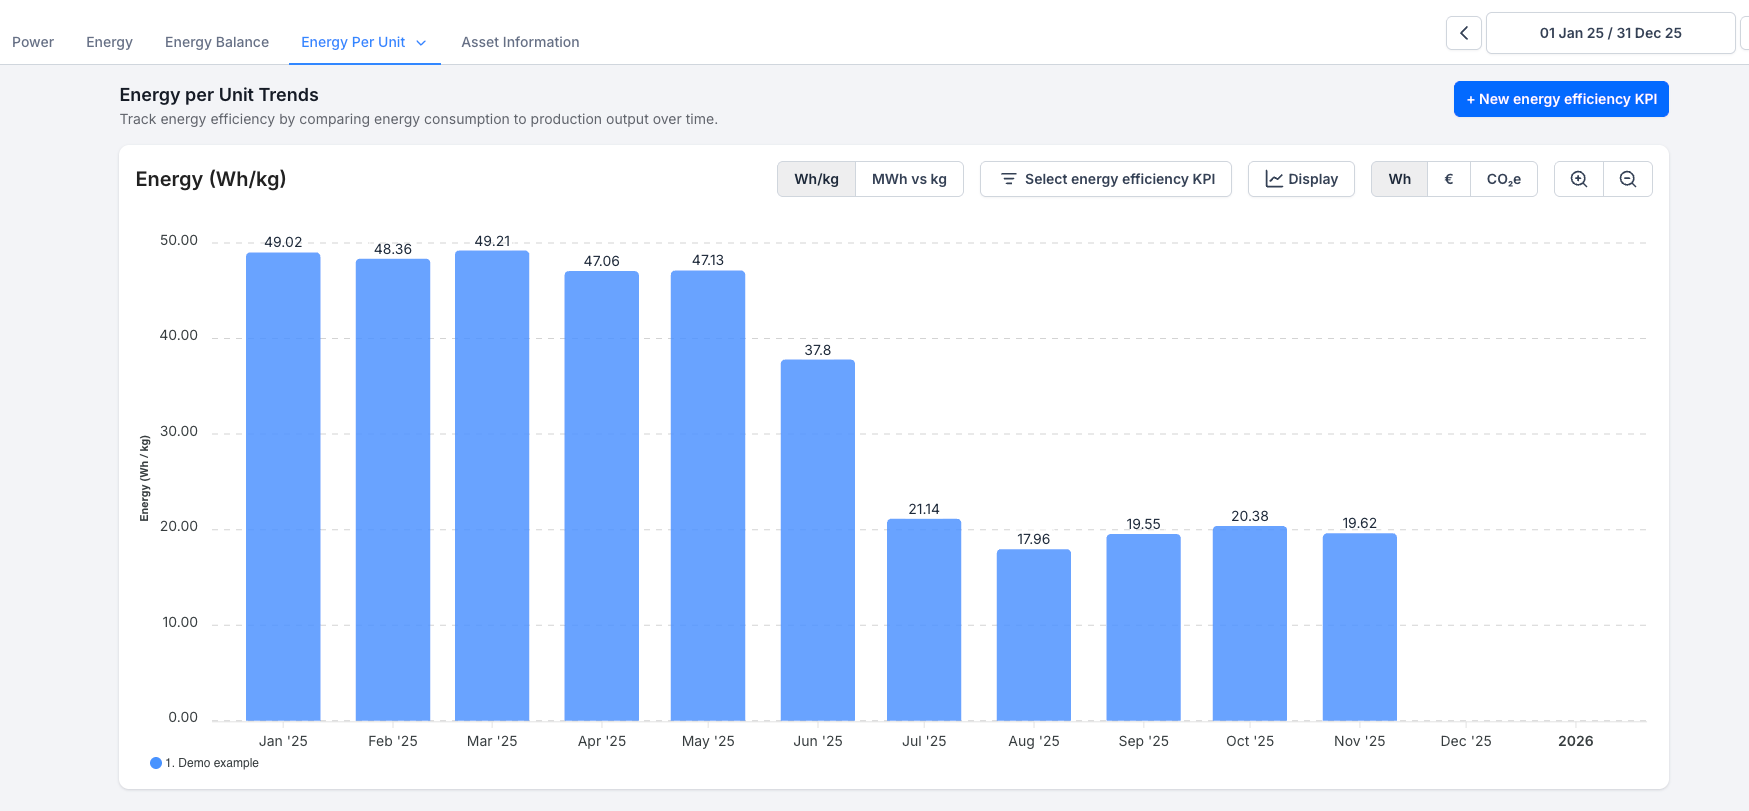
Task: Switch to the Energy Balance tab
Action: (217, 42)
